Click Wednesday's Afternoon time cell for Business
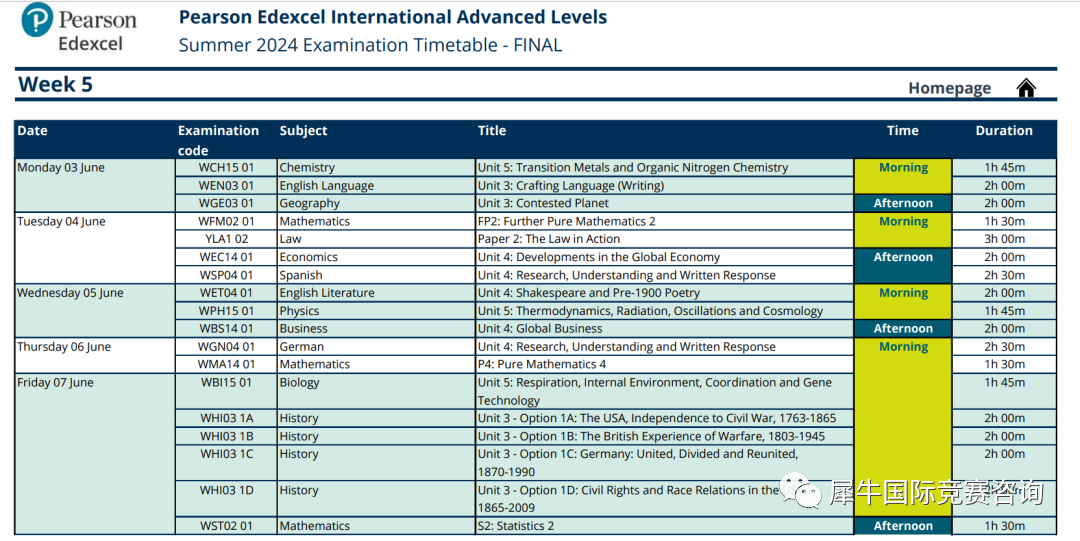 (x=903, y=329)
